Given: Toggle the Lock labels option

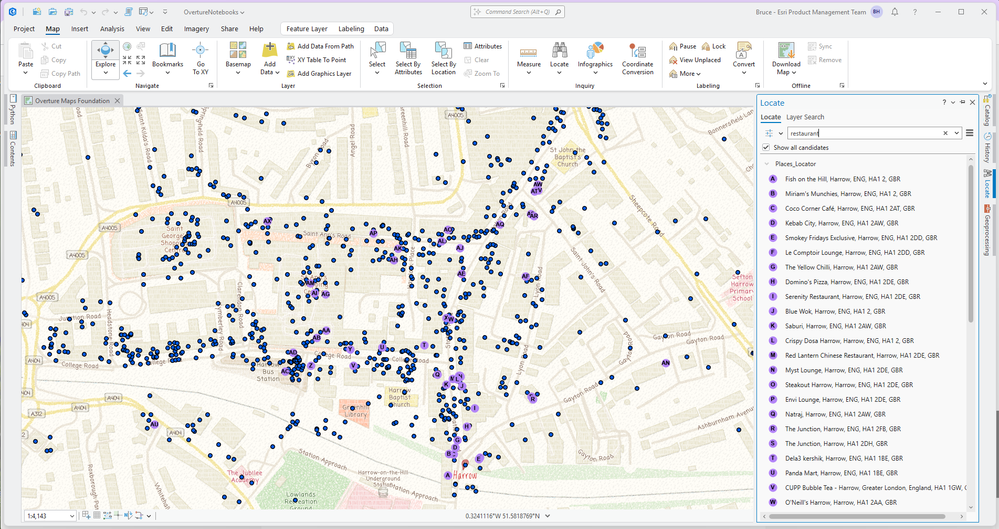Looking at the screenshot, I should coord(713,46).
